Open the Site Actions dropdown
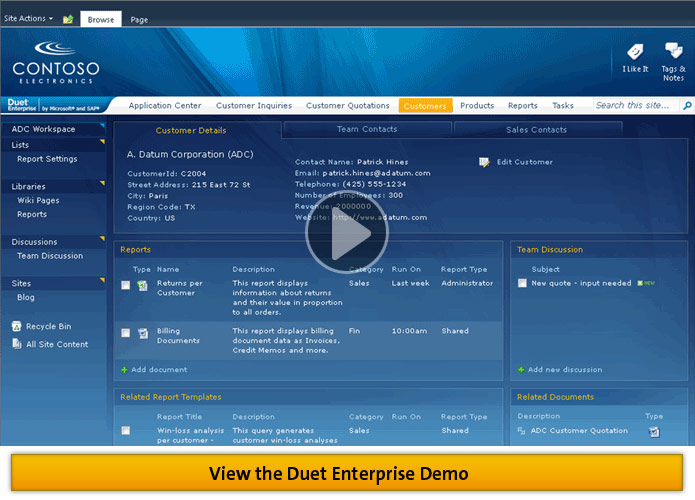This screenshot has height=500, width=695. (28, 19)
